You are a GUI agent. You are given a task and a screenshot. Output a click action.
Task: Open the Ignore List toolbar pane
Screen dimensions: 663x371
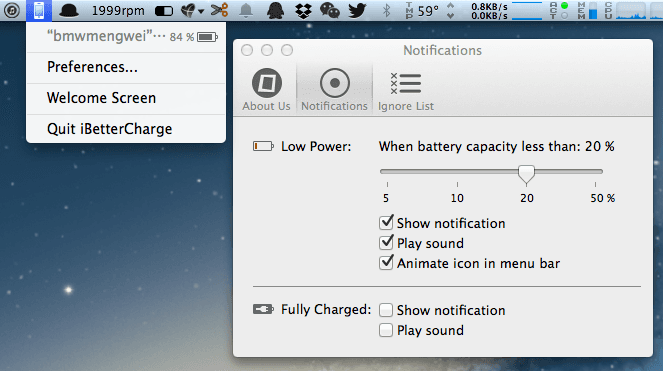[406, 90]
